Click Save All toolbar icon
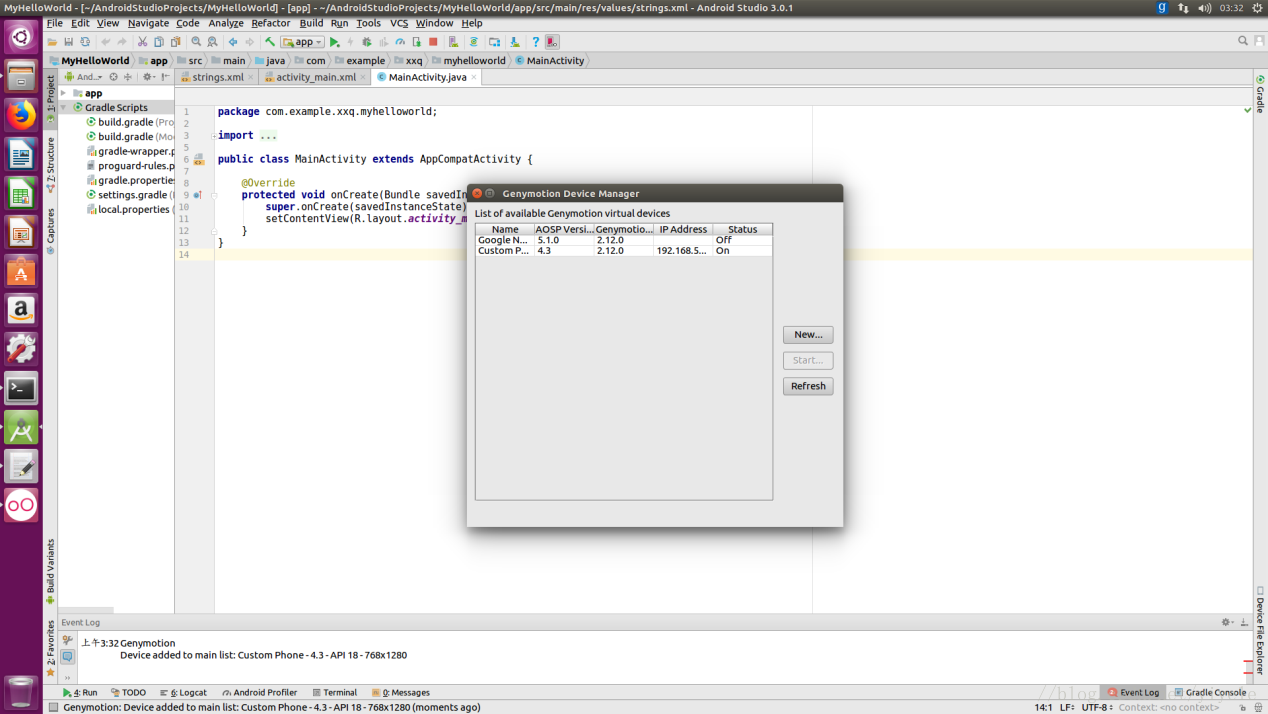The height and width of the screenshot is (714, 1268). [68, 42]
